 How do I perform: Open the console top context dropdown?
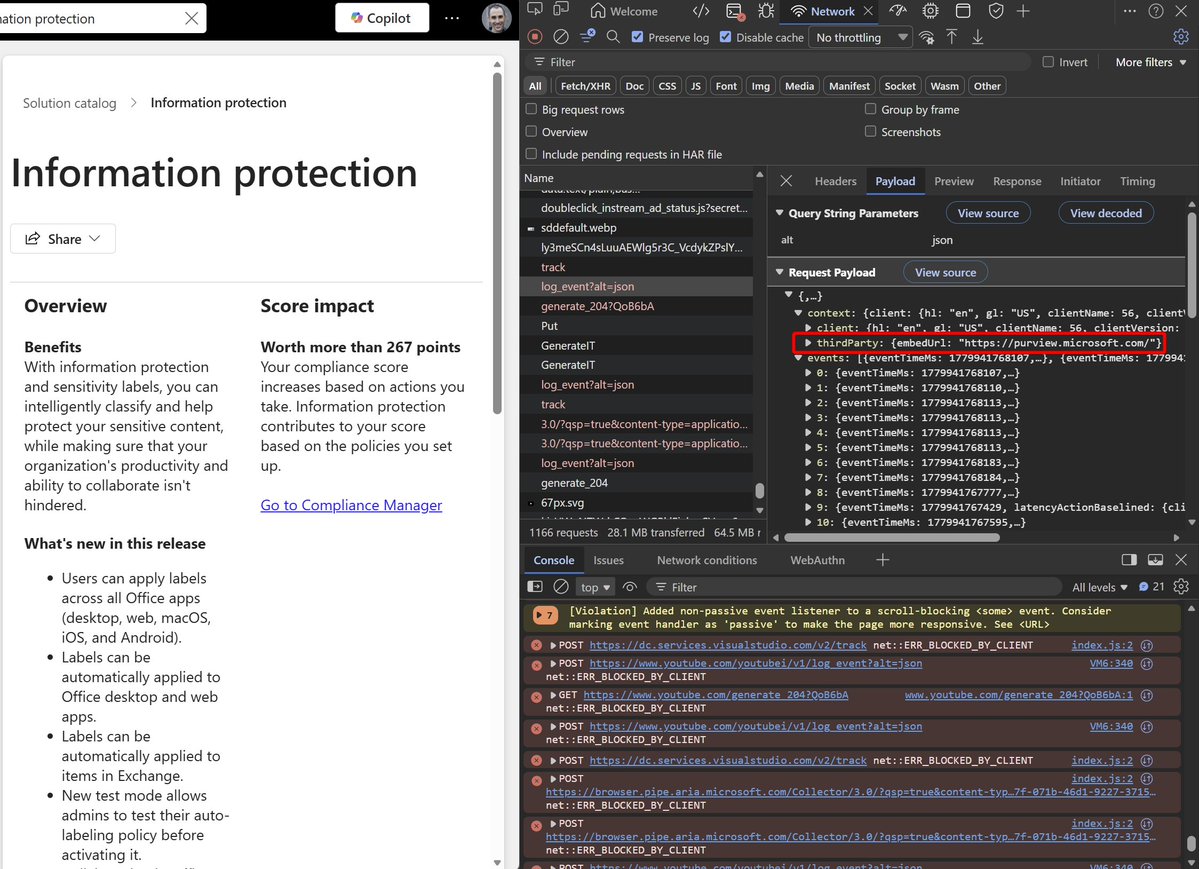tap(596, 587)
